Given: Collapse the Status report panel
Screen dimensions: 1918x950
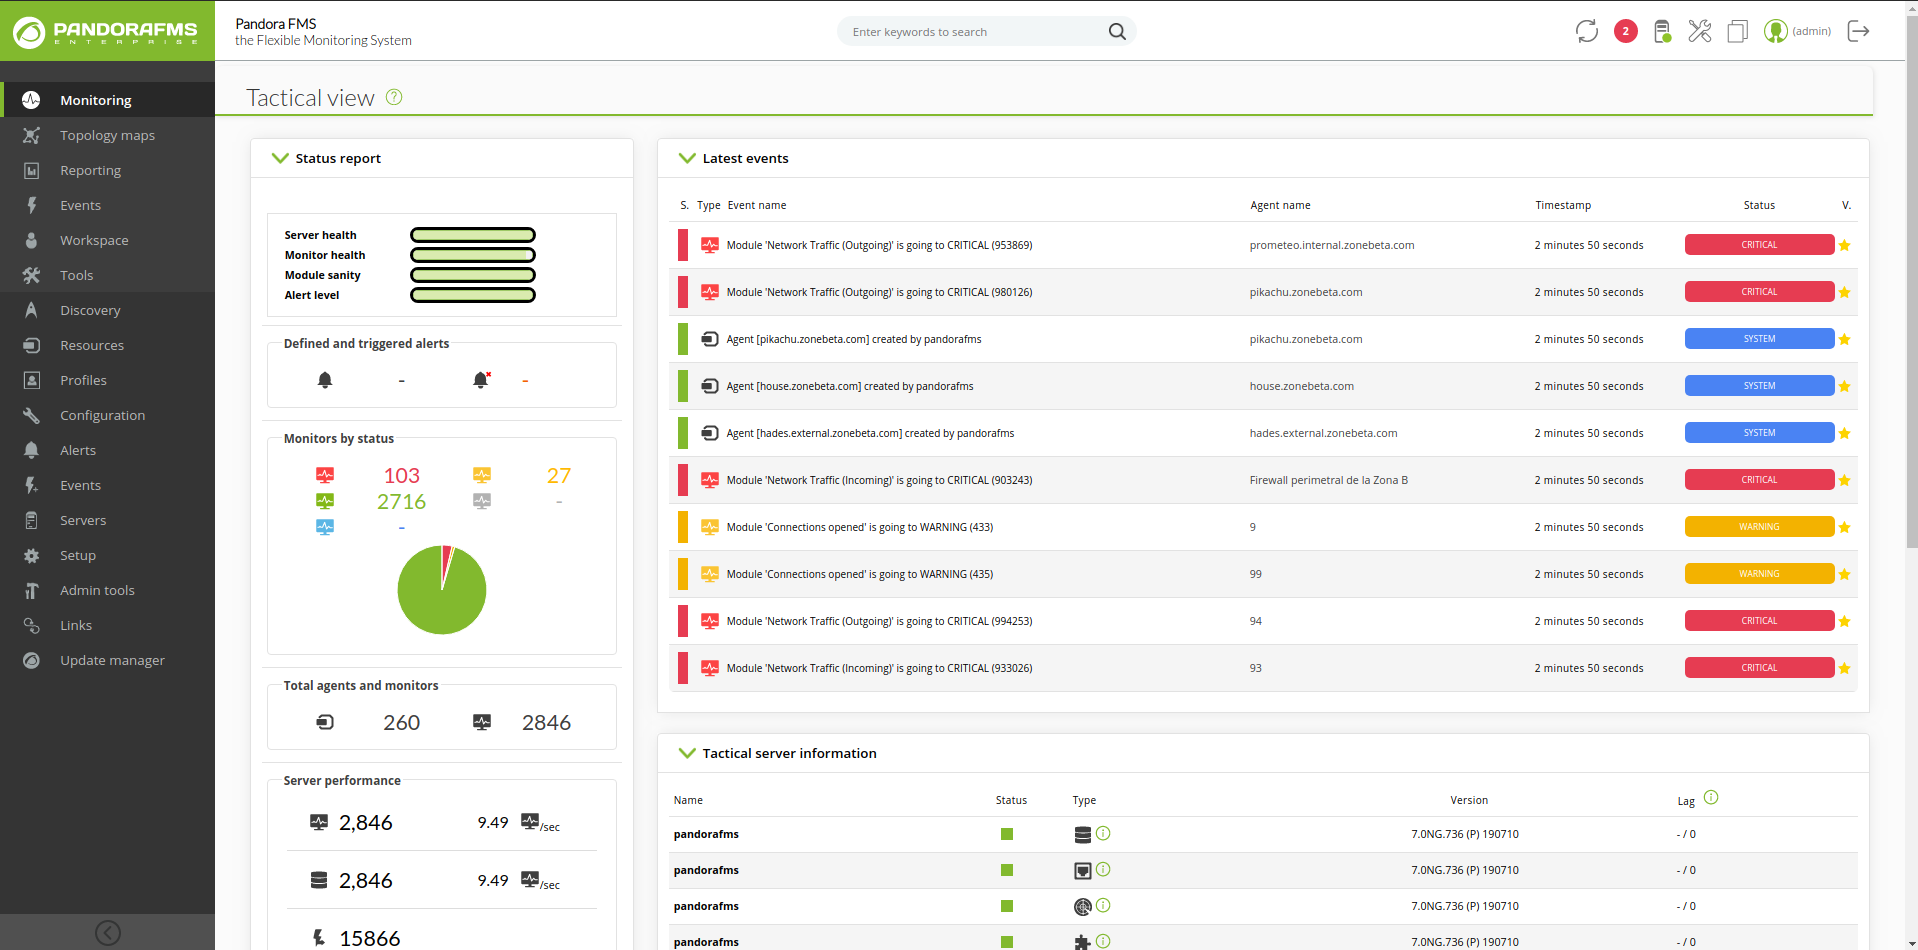Looking at the screenshot, I should click(x=280, y=158).
